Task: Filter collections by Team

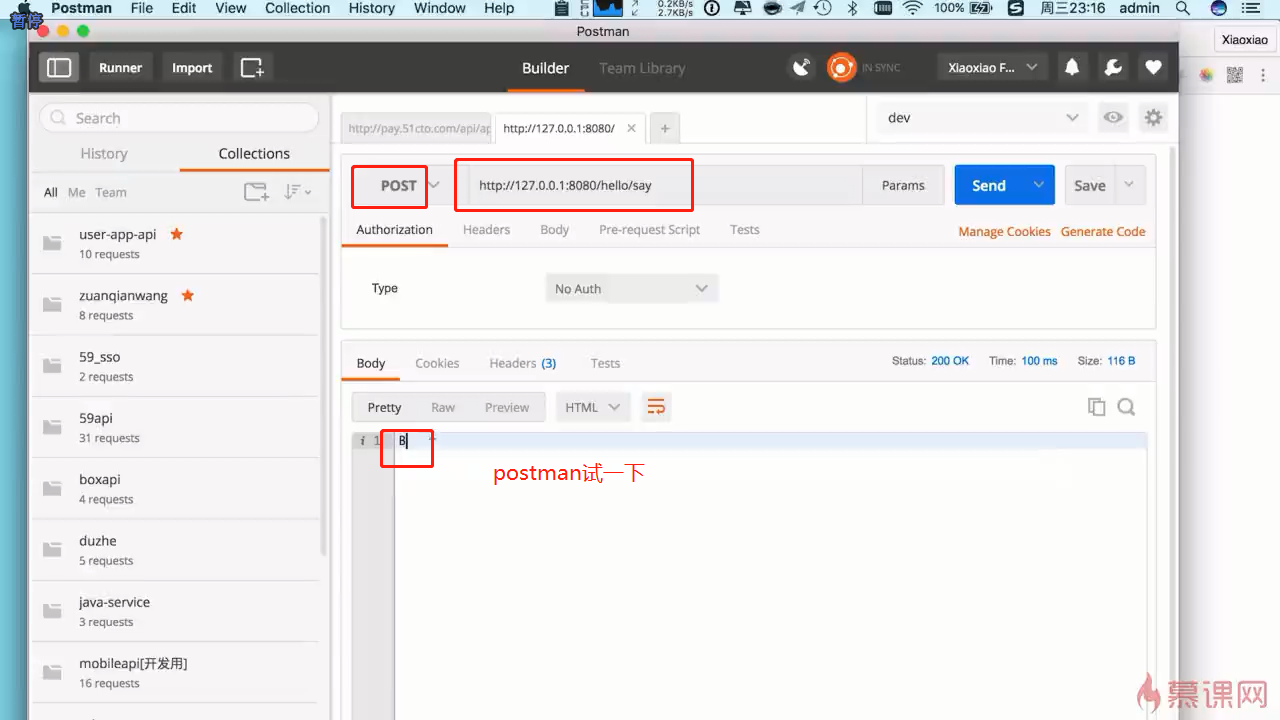Action: [111, 192]
